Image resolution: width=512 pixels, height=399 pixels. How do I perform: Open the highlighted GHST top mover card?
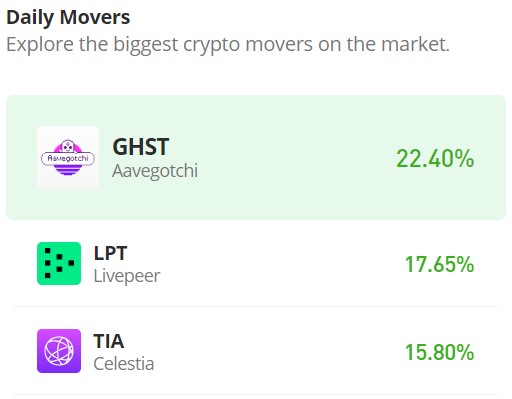pos(256,157)
